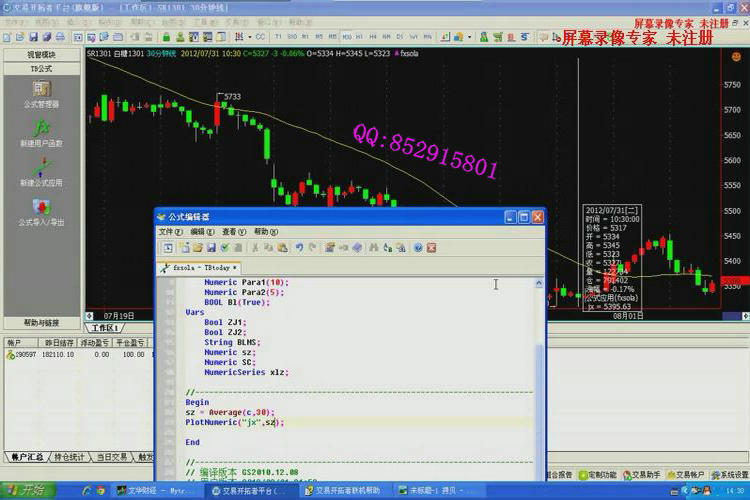Expand the 帮助与链接 sidebar section
This screenshot has width=750, height=500.
(41, 323)
